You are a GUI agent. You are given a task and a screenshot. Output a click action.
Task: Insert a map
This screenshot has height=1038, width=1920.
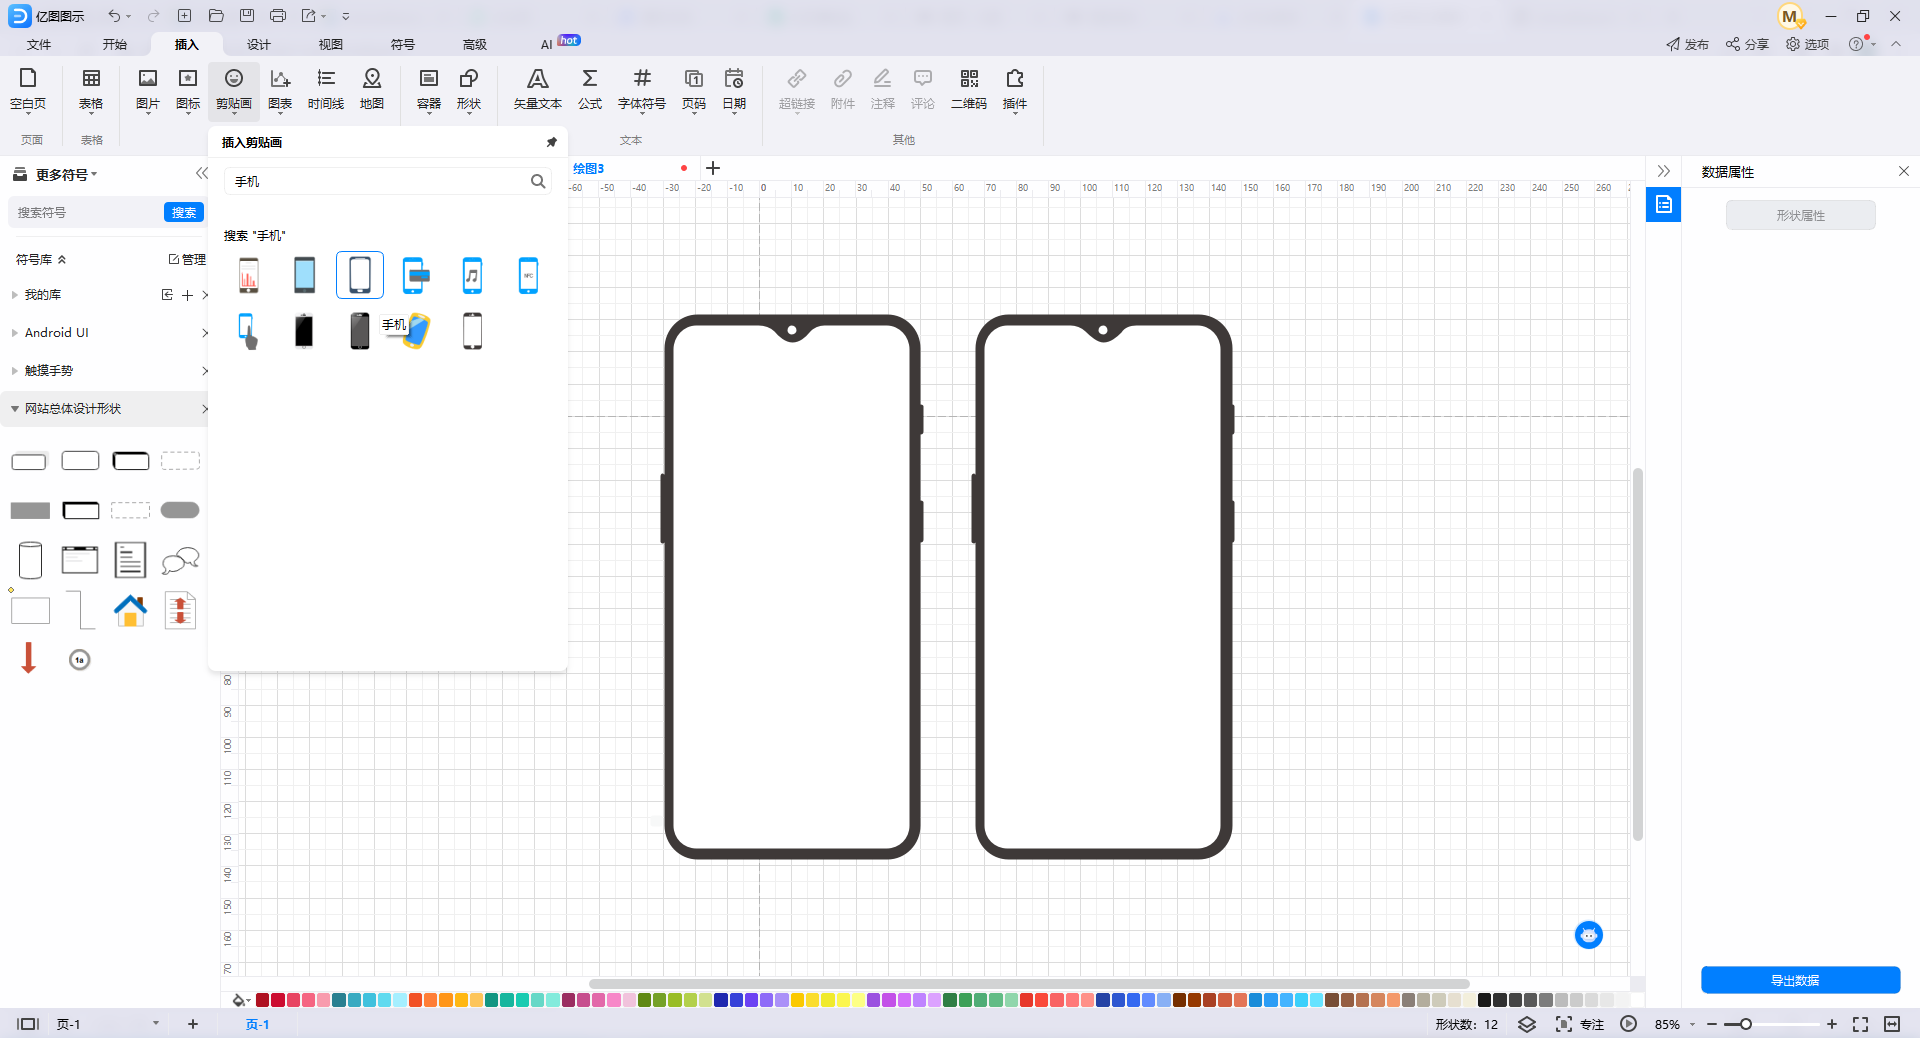(372, 89)
